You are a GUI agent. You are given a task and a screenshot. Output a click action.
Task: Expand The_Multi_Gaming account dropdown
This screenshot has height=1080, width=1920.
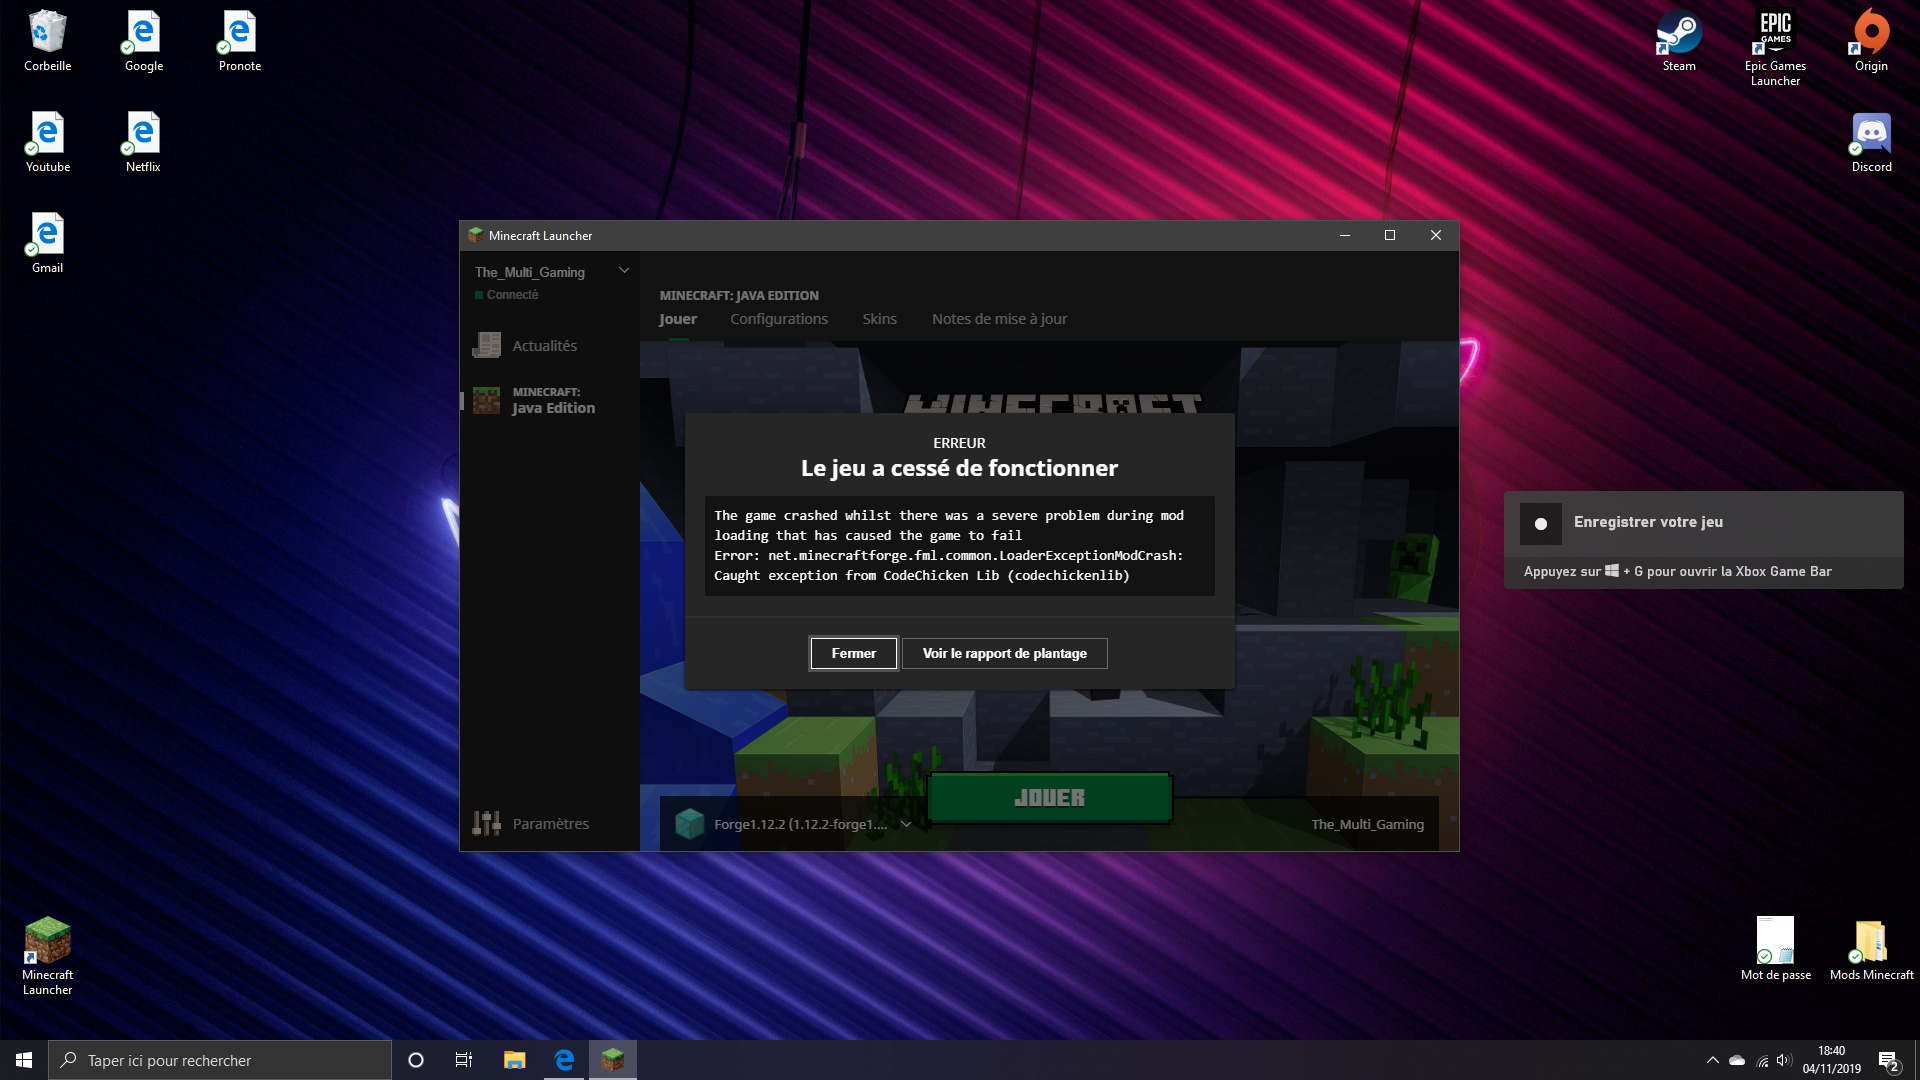[624, 271]
